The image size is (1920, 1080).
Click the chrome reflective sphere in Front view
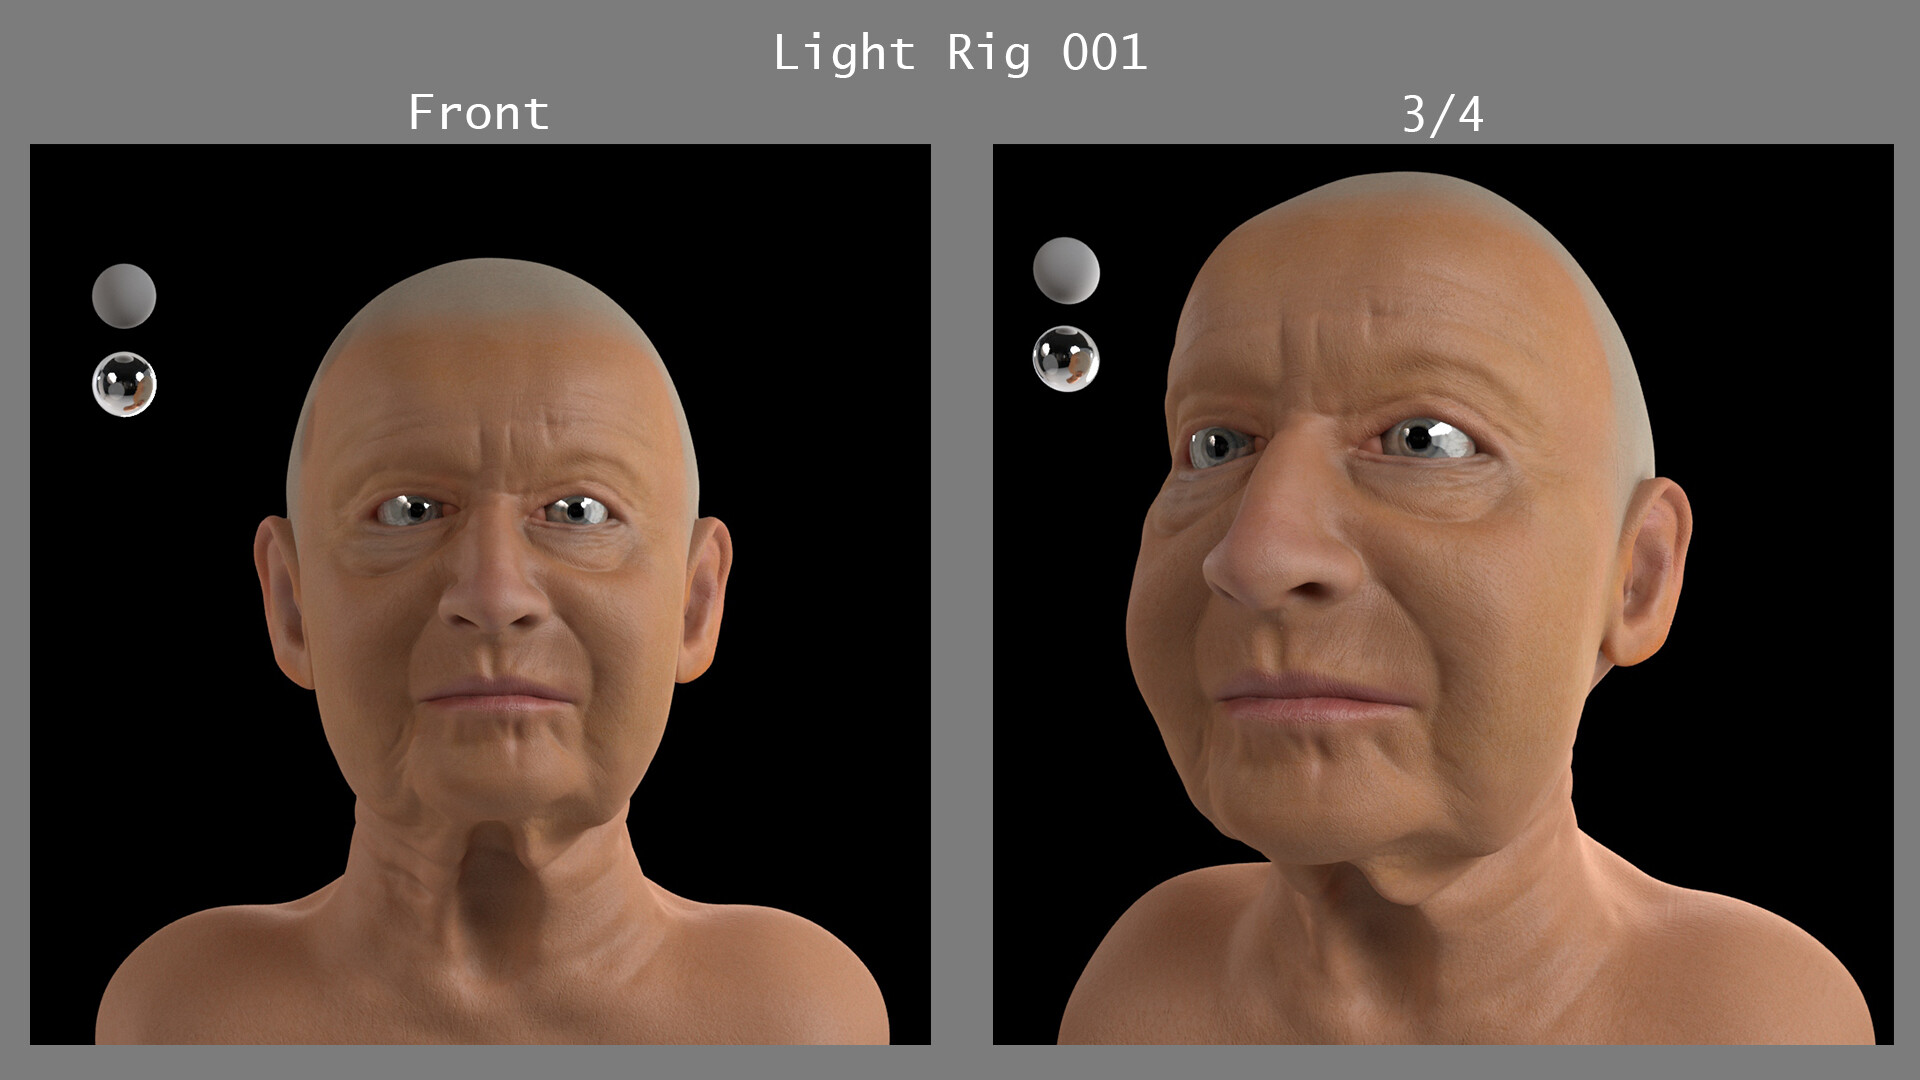pyautogui.click(x=126, y=385)
